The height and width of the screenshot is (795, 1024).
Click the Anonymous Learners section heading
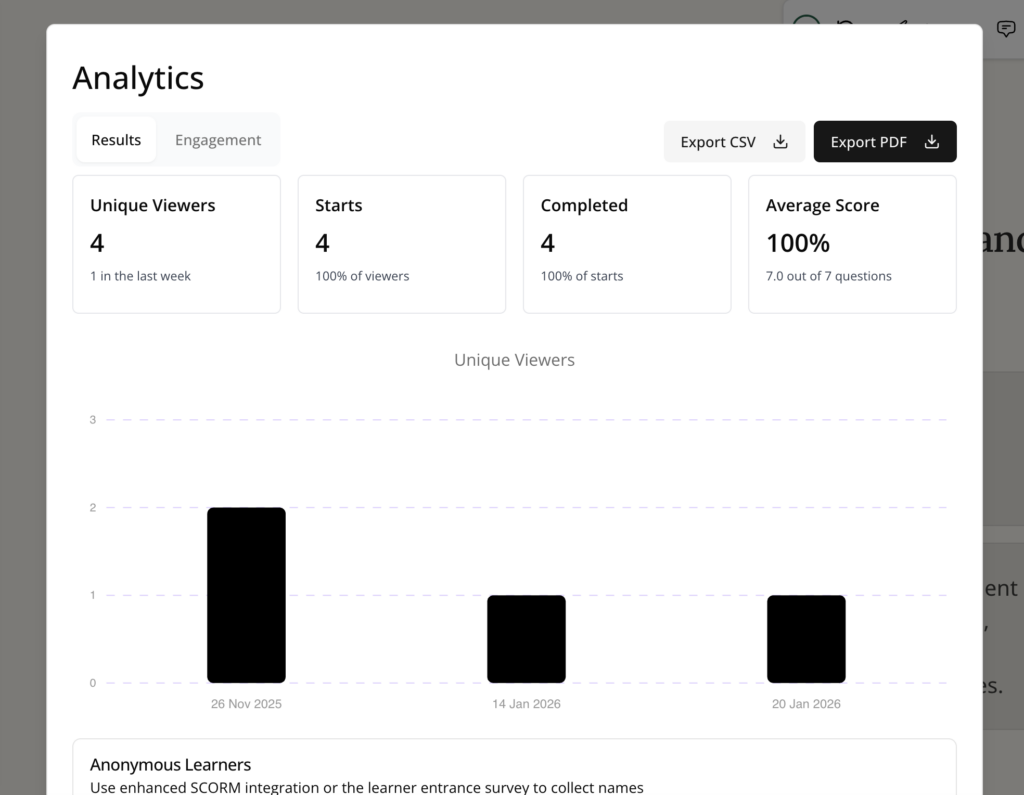170,765
